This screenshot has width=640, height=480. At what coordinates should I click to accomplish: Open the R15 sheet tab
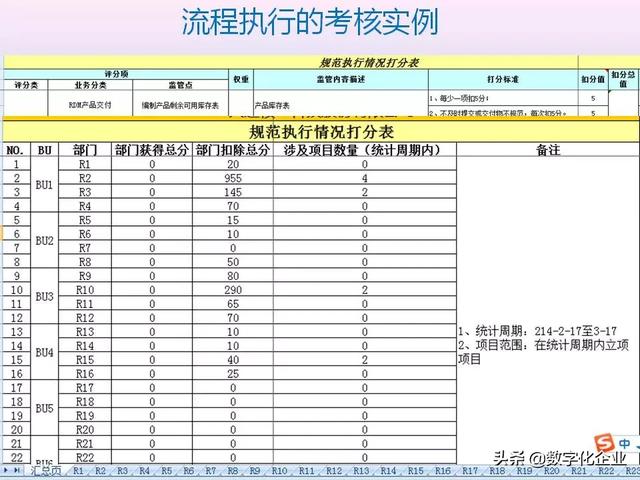tap(416, 471)
